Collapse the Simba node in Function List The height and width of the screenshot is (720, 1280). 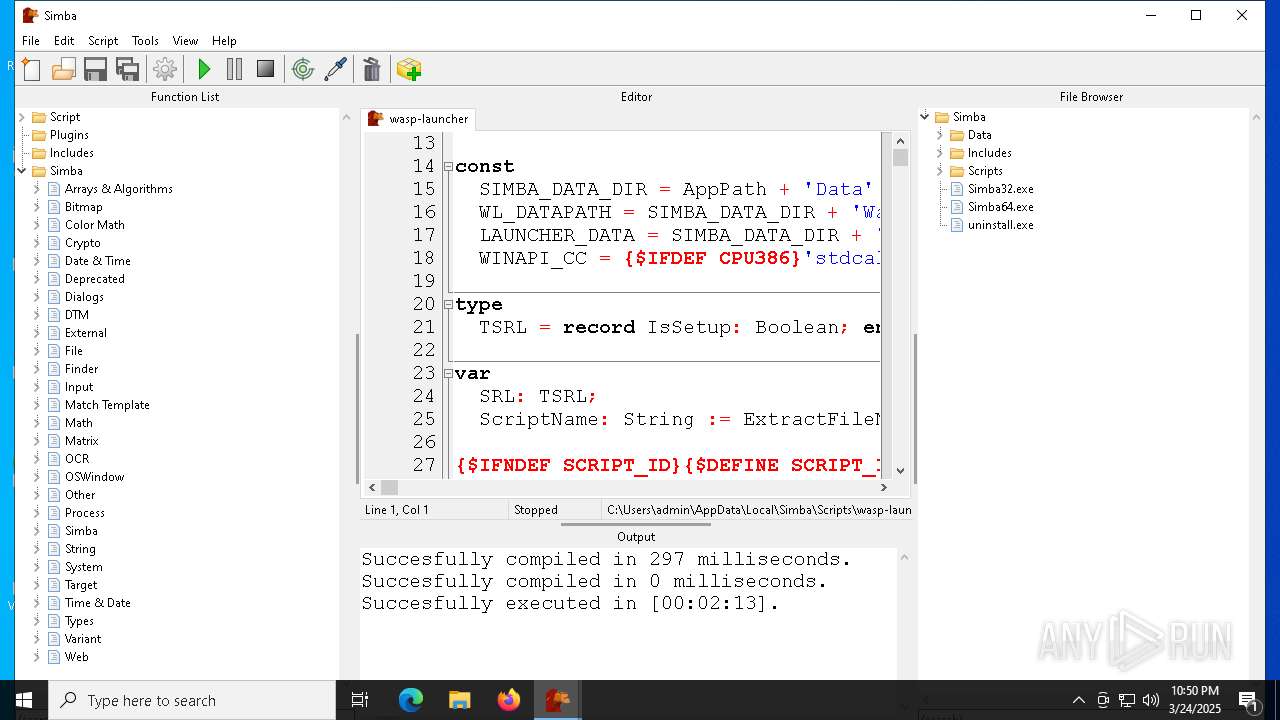pos(22,171)
